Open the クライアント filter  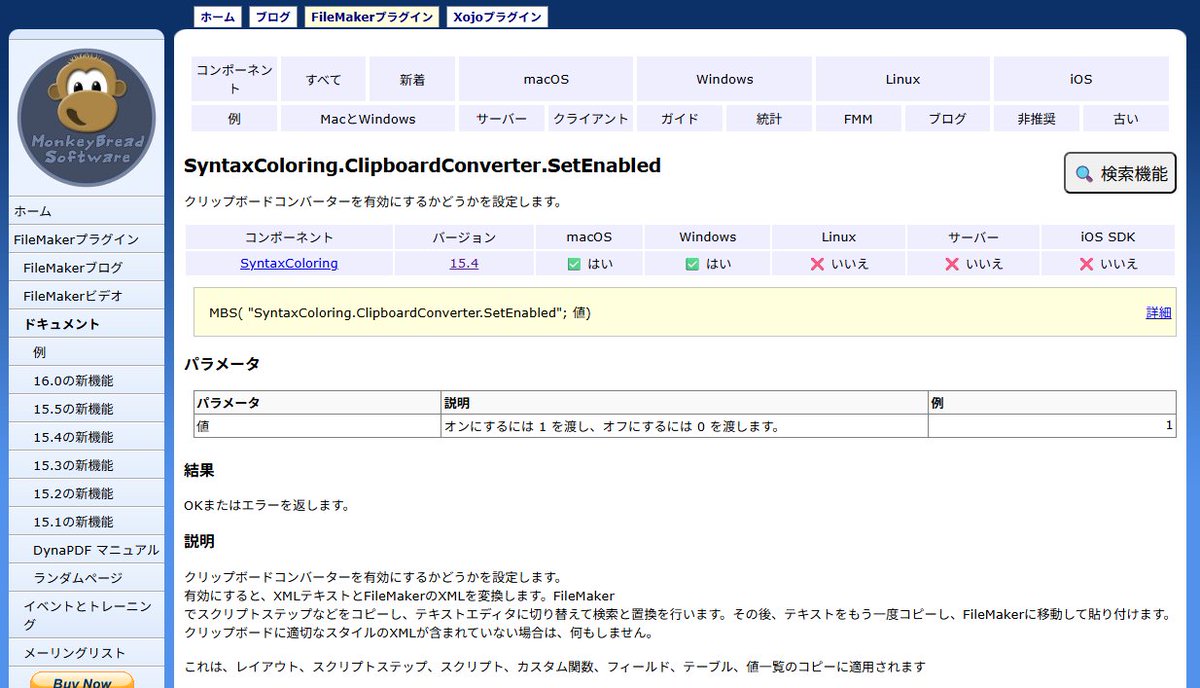pos(591,119)
